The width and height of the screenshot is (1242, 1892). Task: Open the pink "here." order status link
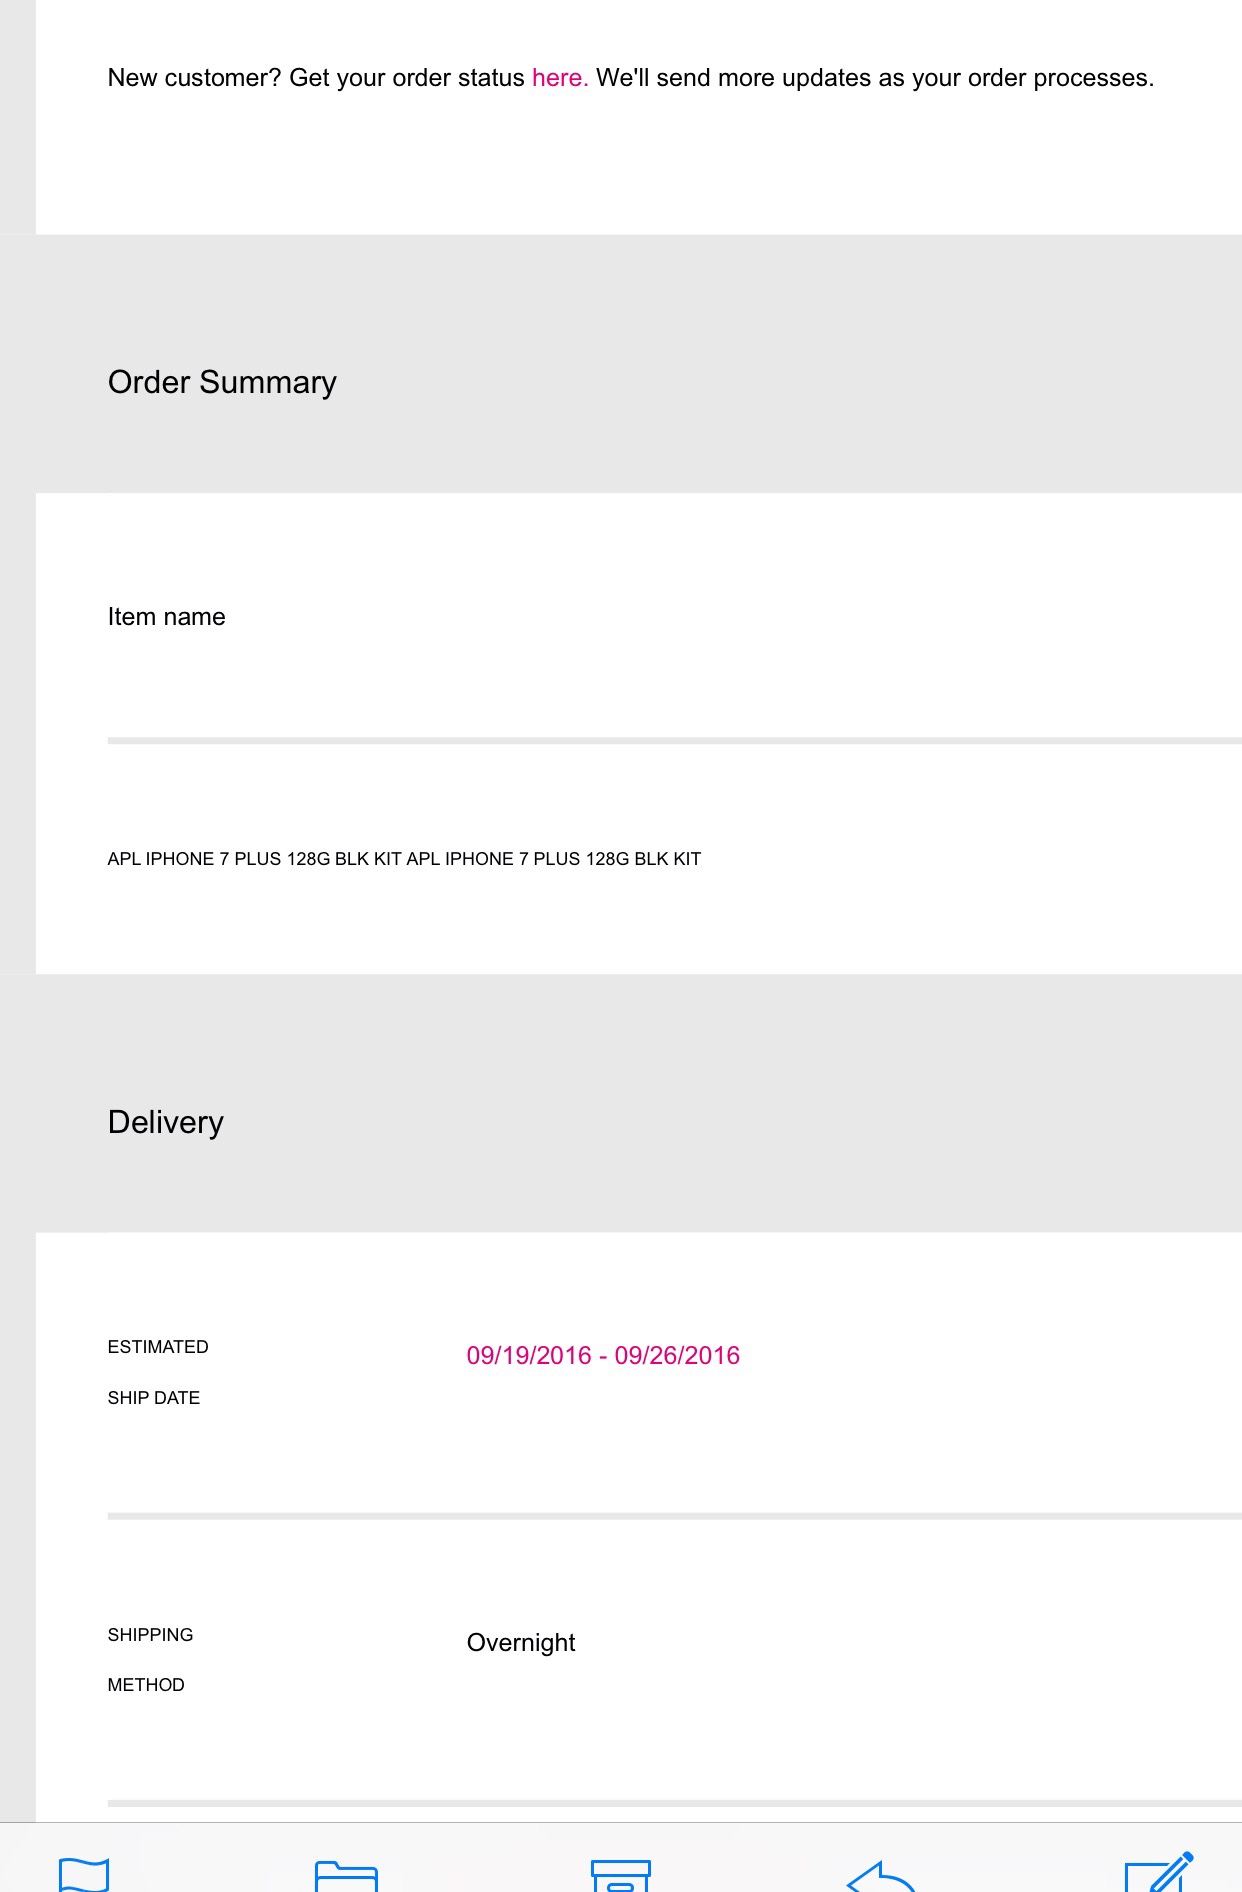(559, 78)
